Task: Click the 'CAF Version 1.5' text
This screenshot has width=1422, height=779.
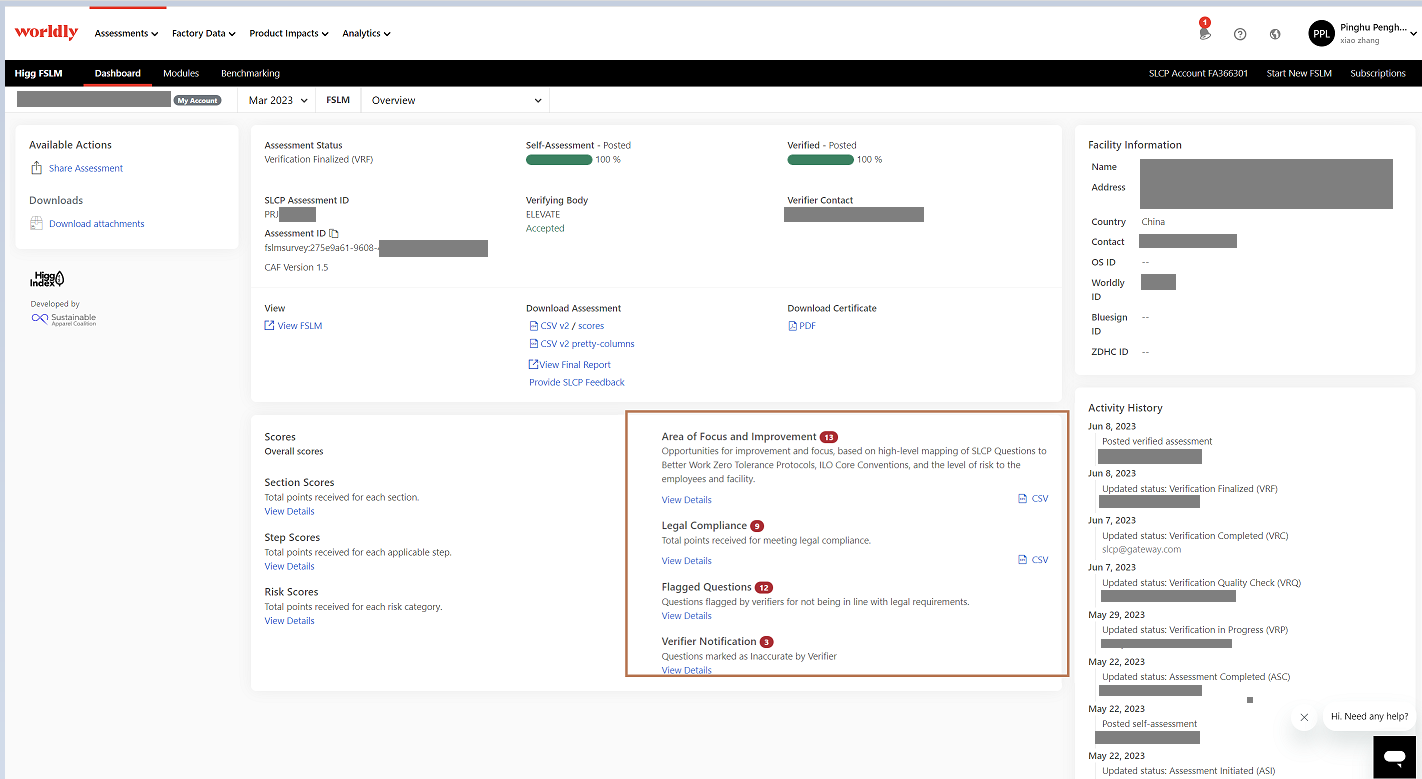Action: click(296, 267)
